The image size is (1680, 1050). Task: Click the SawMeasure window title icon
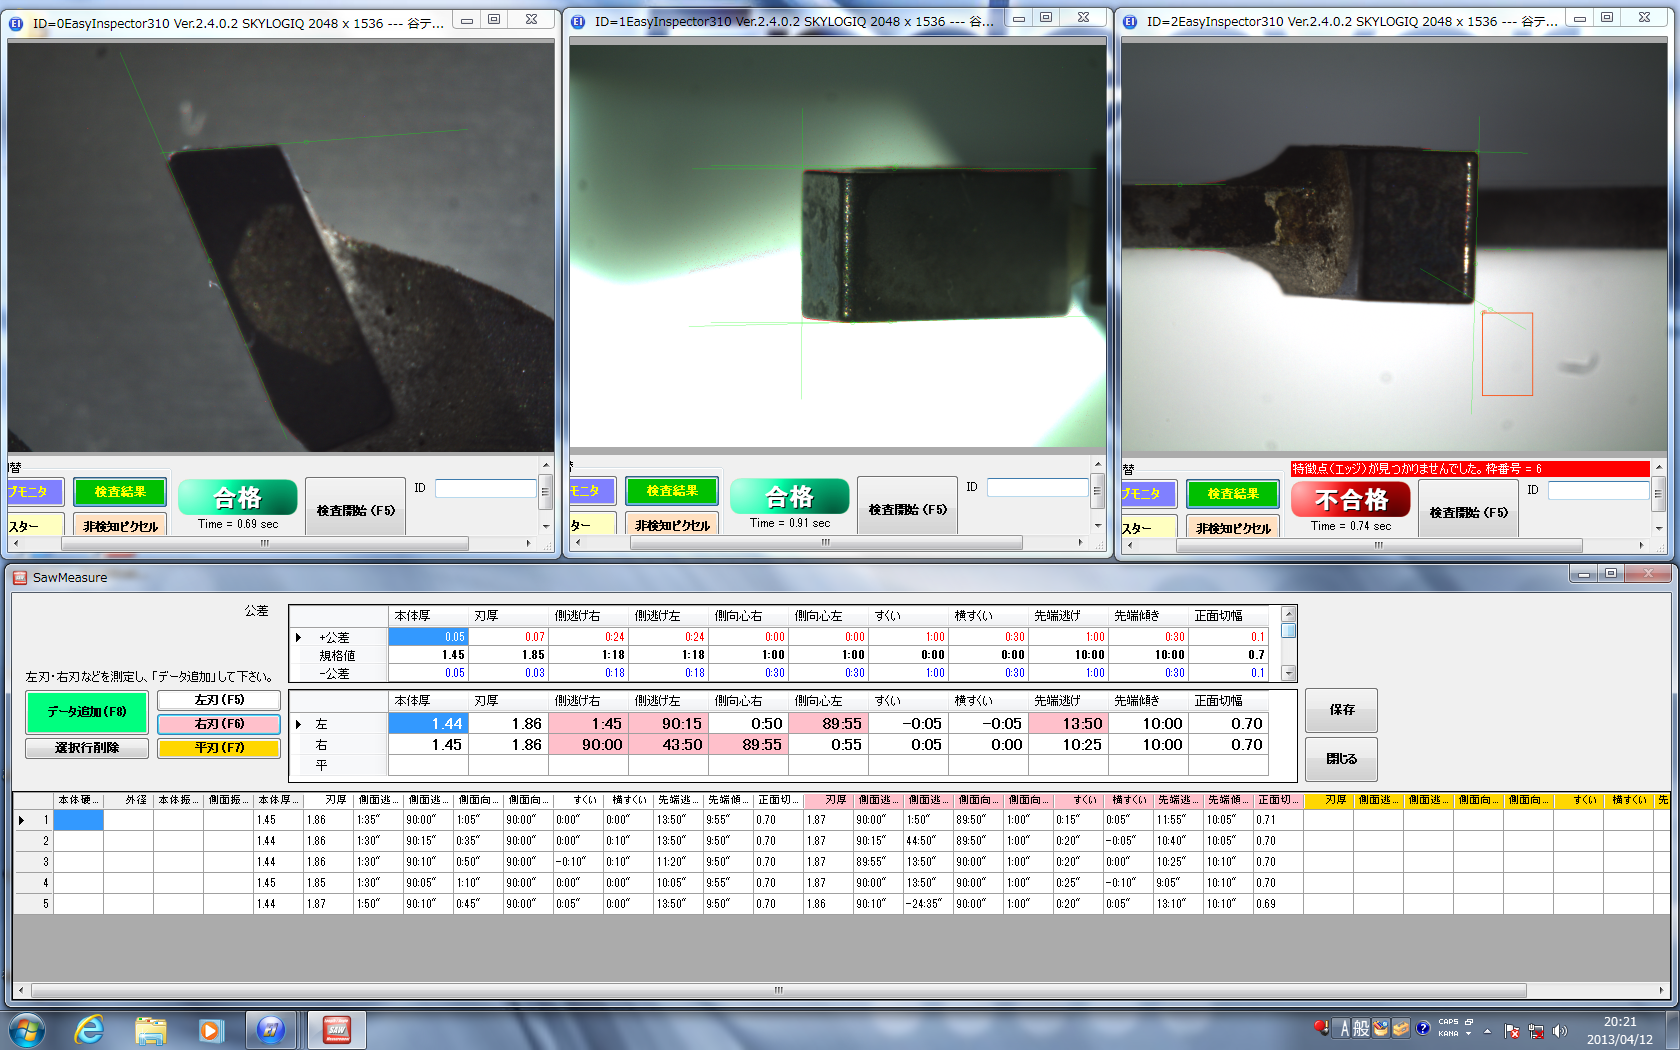(20, 577)
